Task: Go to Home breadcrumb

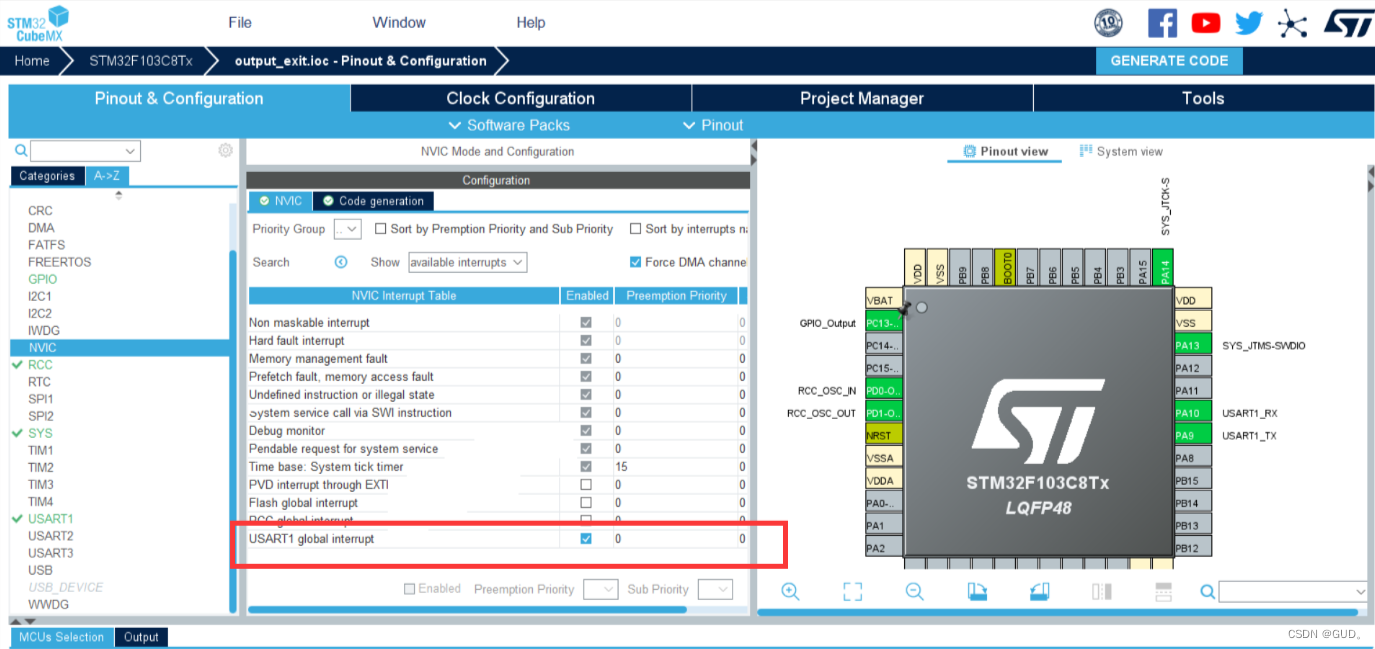Action: point(32,60)
